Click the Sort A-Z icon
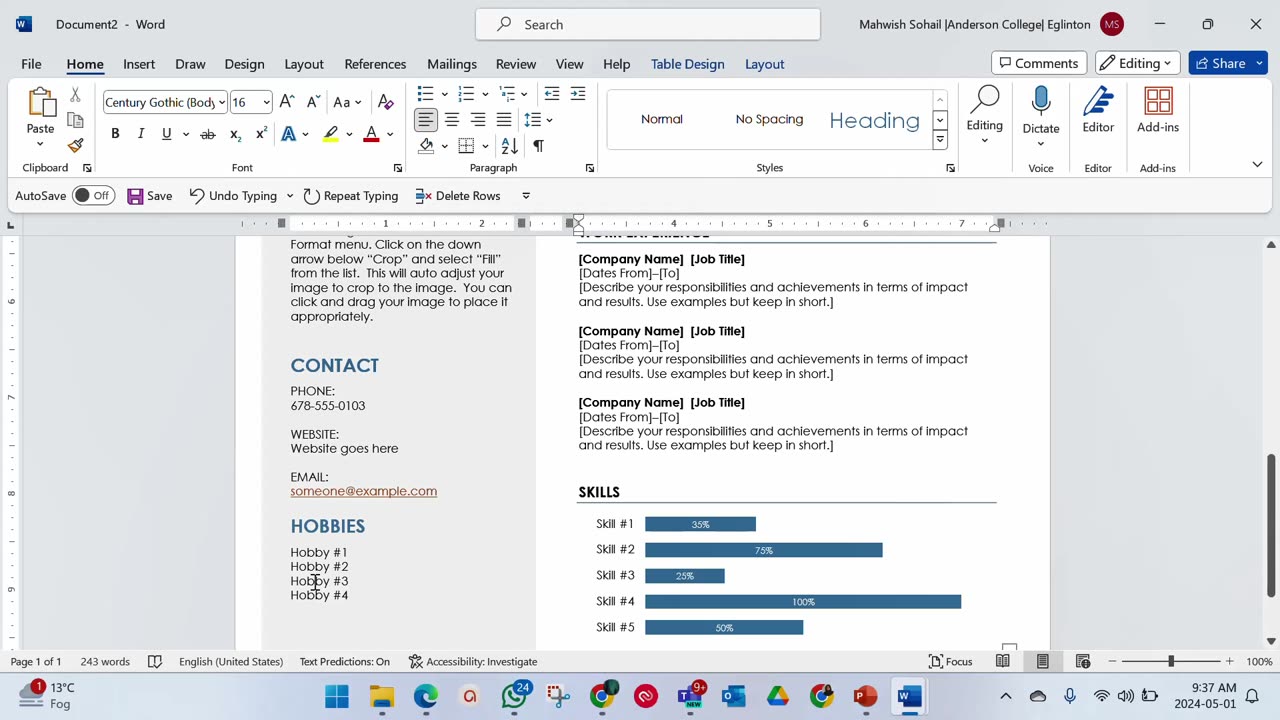This screenshot has height=720, width=1280. coord(510,146)
